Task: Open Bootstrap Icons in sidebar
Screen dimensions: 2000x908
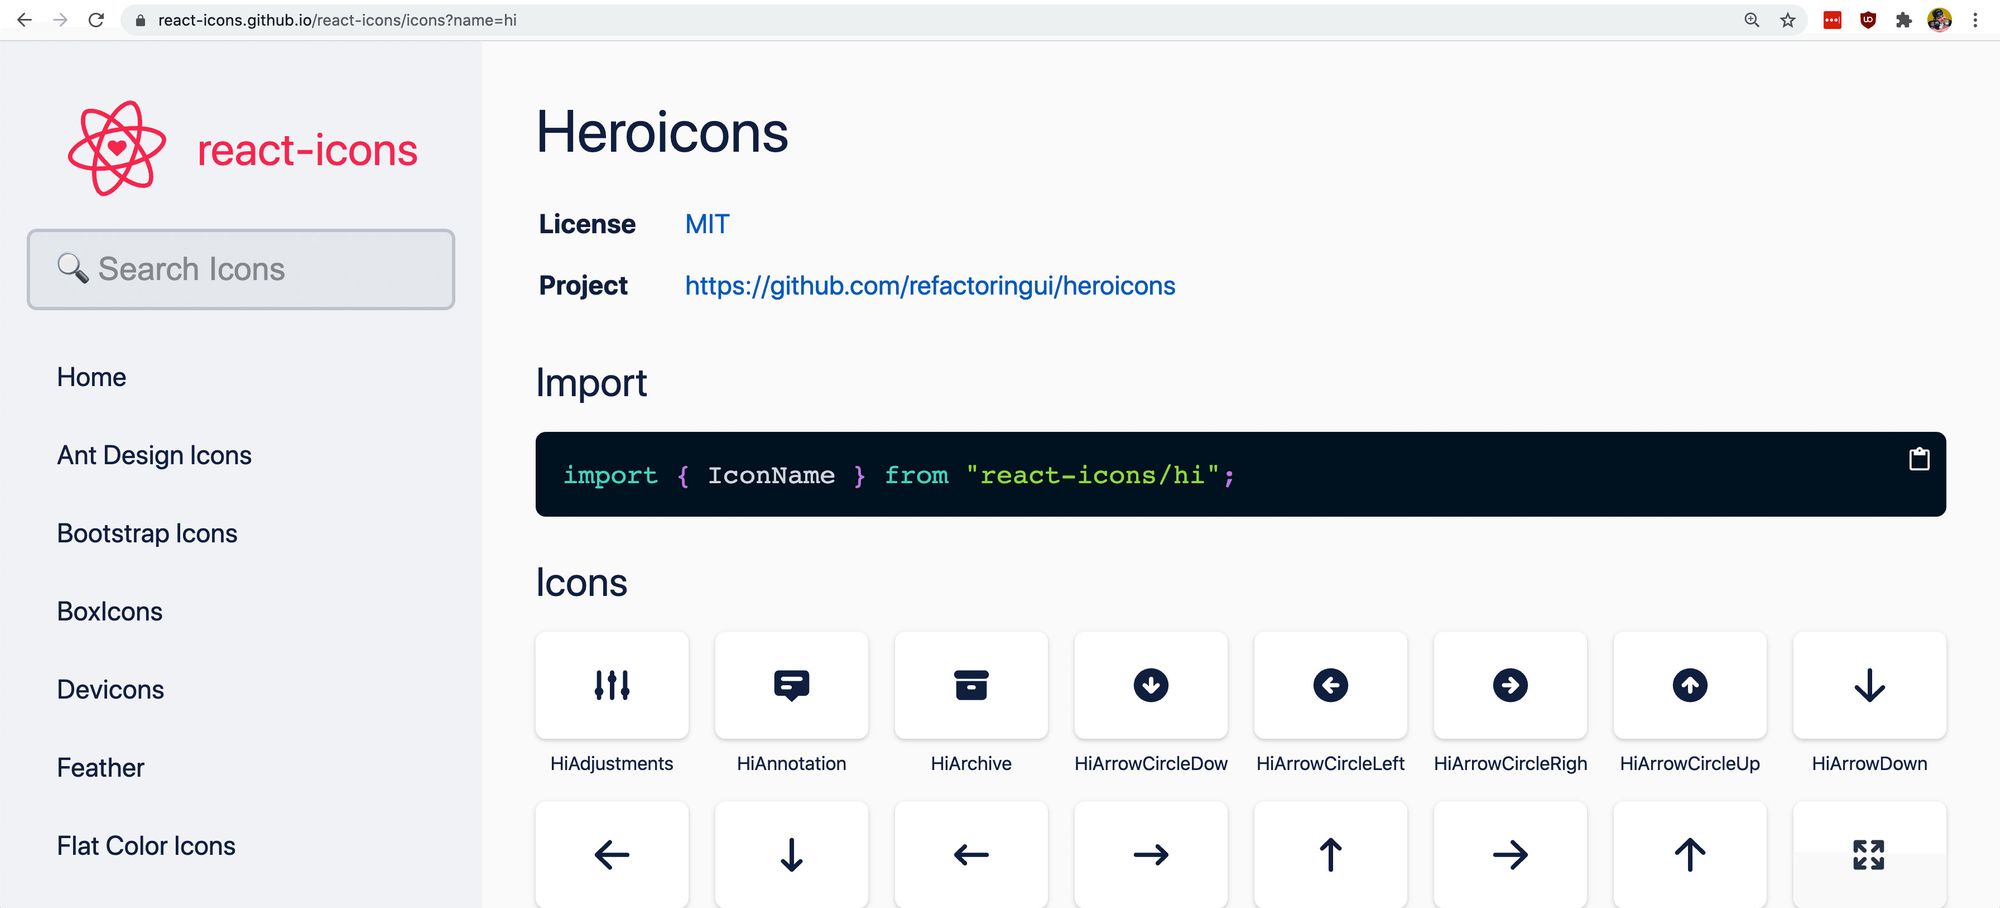Action: pyautogui.click(x=147, y=533)
